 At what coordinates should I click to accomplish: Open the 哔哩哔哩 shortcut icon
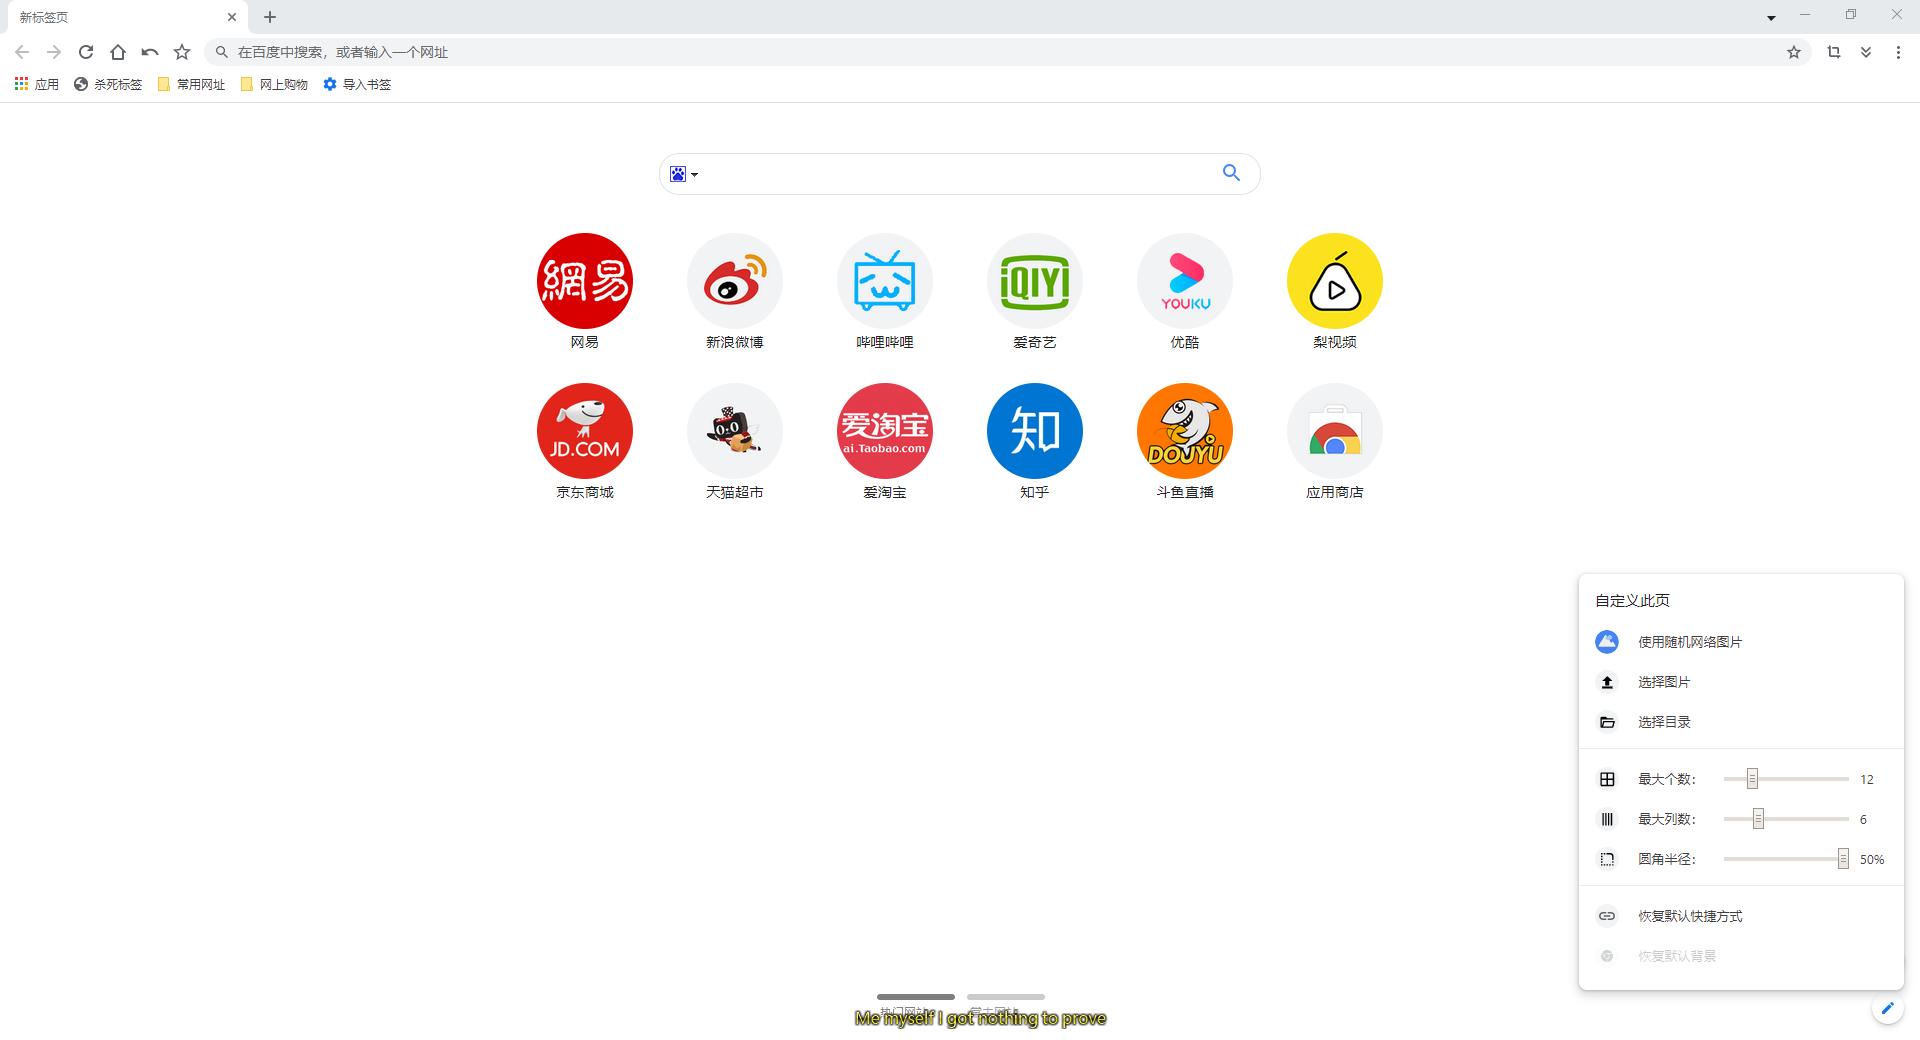tap(885, 281)
